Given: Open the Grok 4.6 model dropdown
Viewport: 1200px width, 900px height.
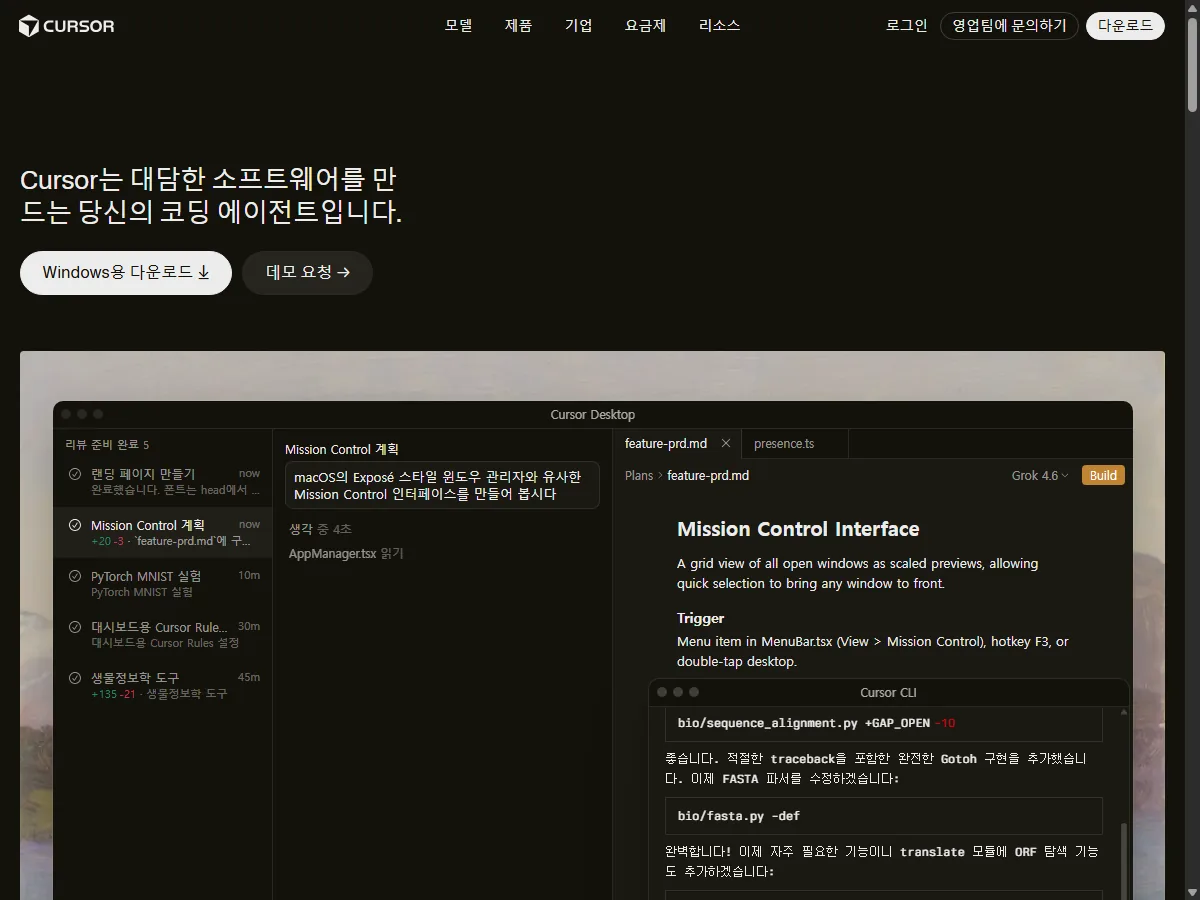Looking at the screenshot, I should pyautogui.click(x=1040, y=475).
